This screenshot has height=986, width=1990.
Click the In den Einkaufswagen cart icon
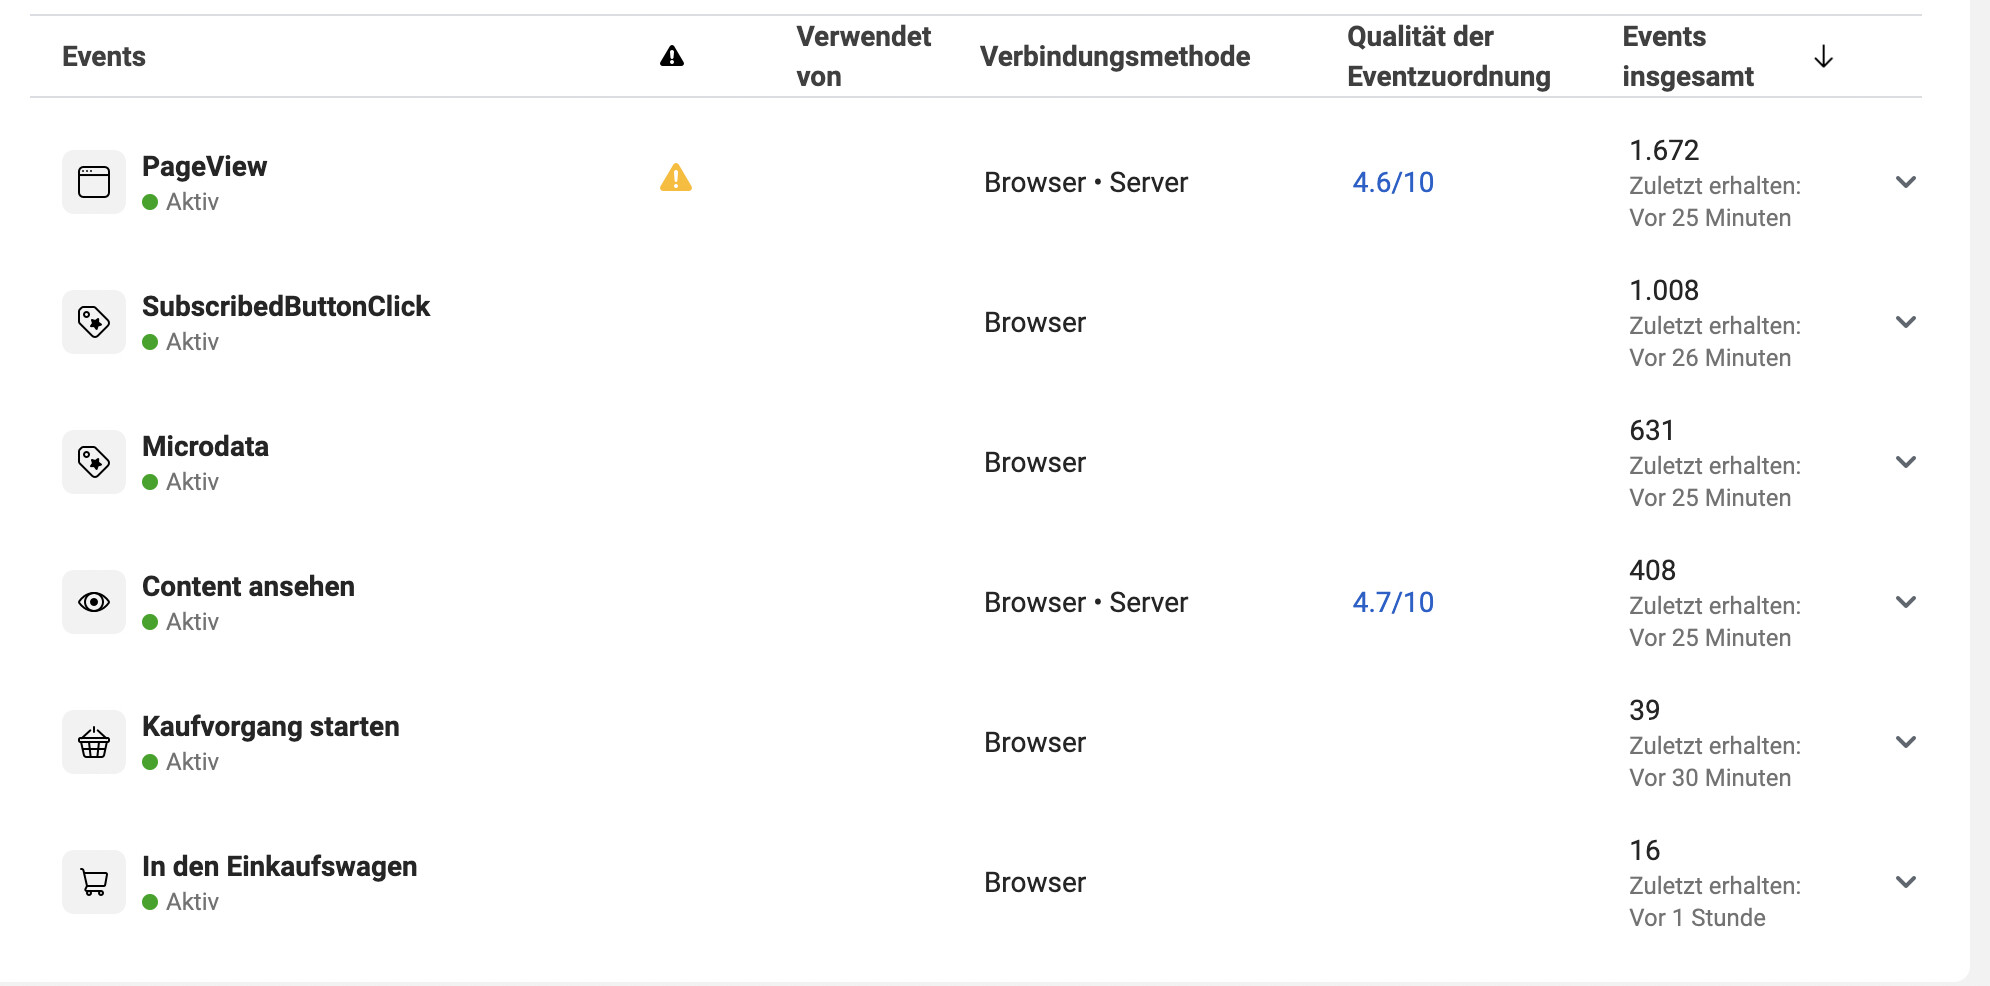click(x=94, y=882)
